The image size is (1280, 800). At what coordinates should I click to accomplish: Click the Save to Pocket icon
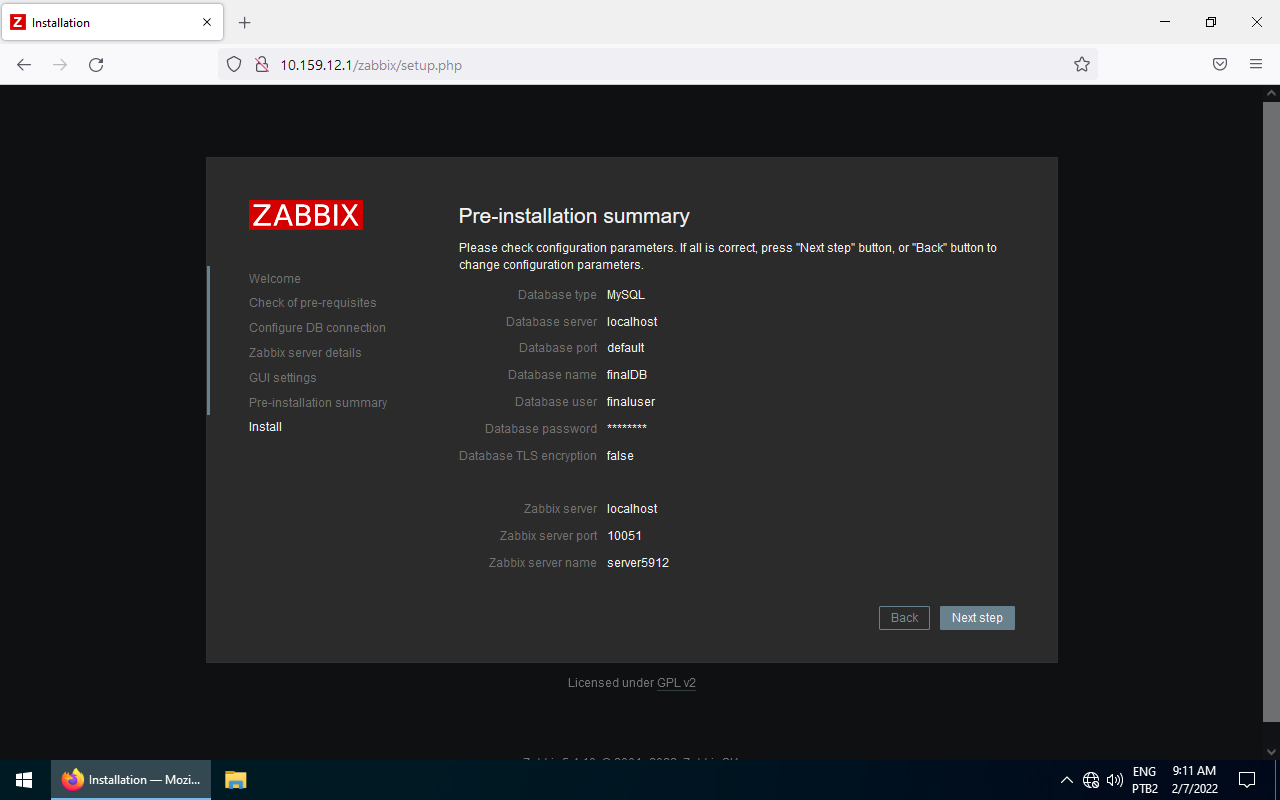1220,65
